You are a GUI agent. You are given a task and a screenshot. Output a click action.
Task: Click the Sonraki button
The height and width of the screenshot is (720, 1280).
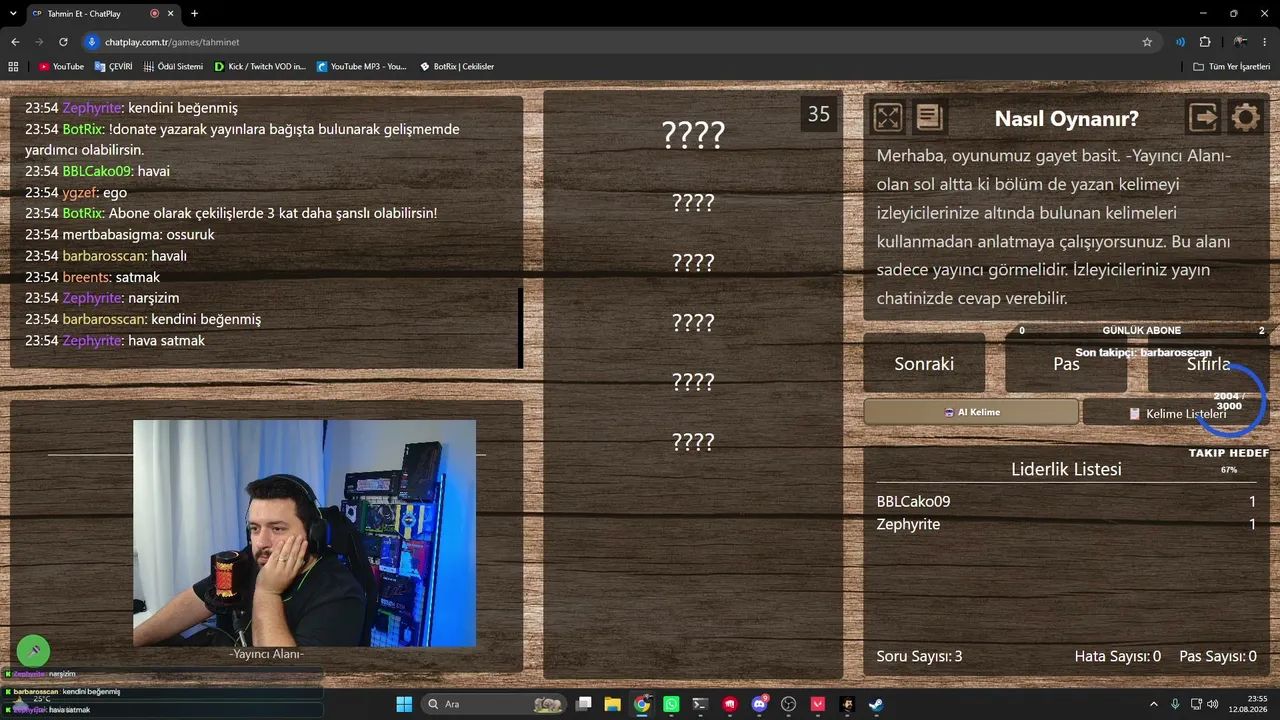pos(924,364)
